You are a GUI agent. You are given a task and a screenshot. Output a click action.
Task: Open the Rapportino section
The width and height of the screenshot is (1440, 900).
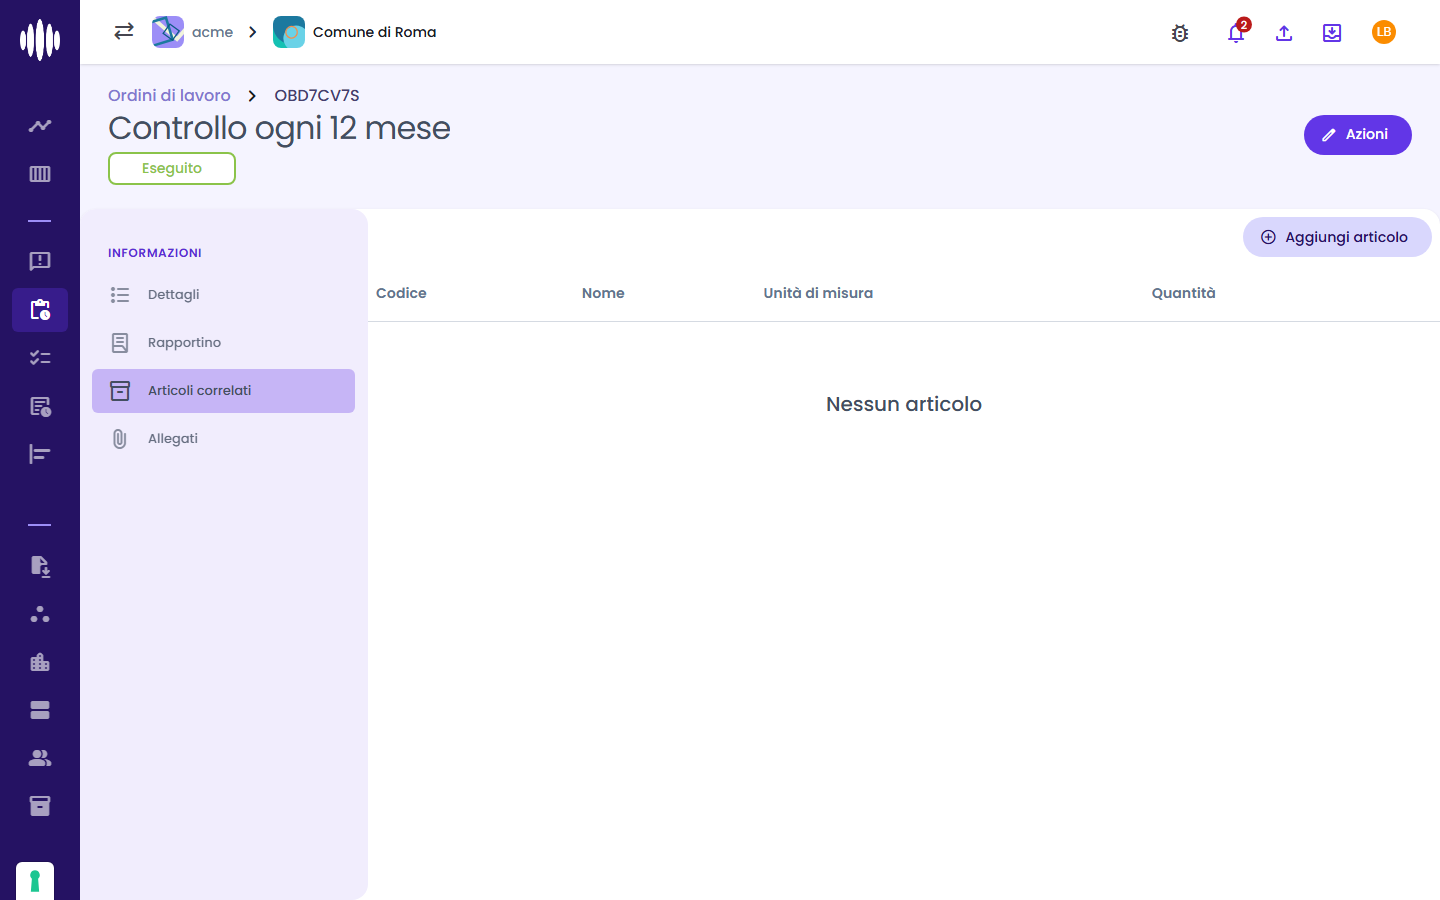(223, 343)
